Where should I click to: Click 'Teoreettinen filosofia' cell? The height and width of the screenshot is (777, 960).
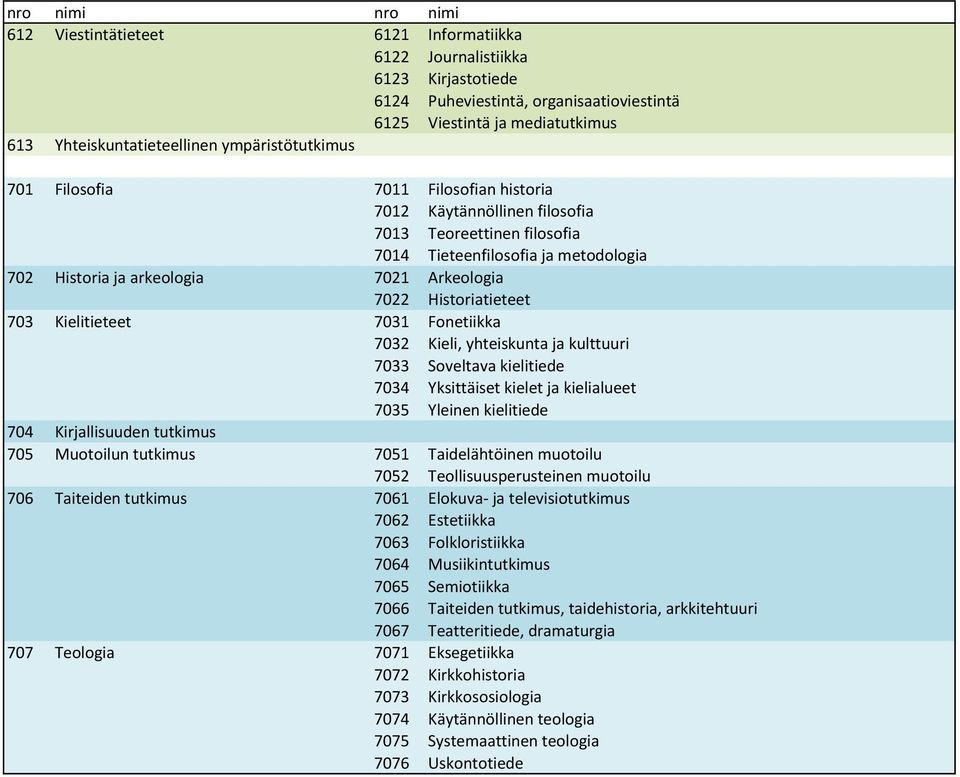[504, 233]
